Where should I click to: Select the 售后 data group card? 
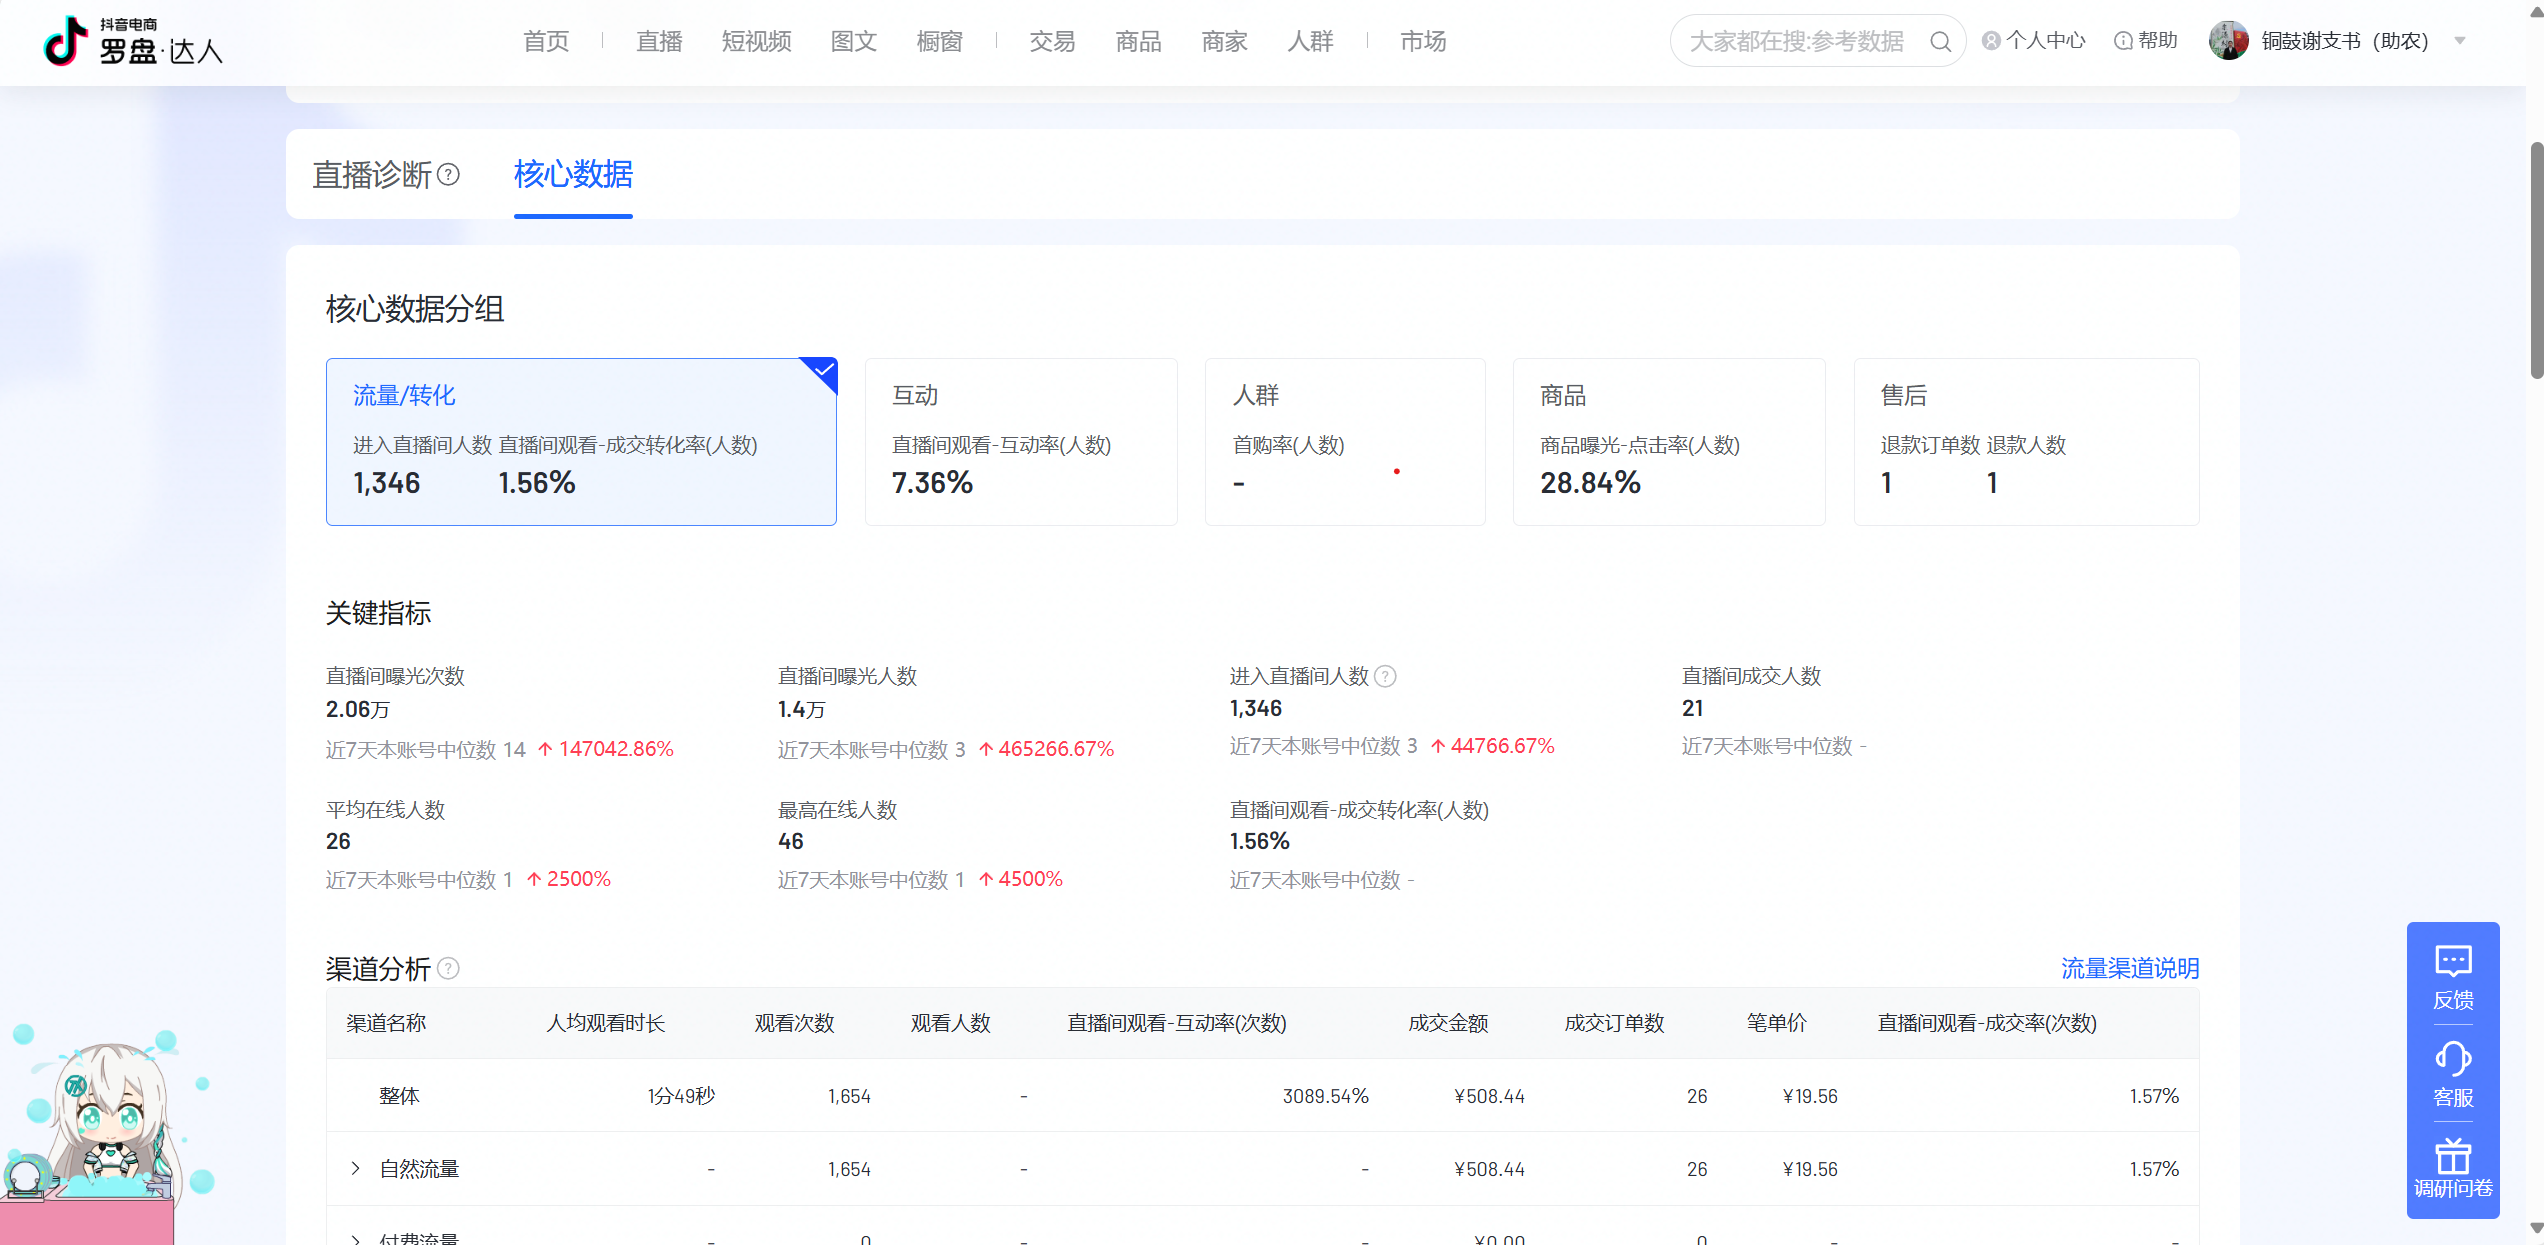2025,441
